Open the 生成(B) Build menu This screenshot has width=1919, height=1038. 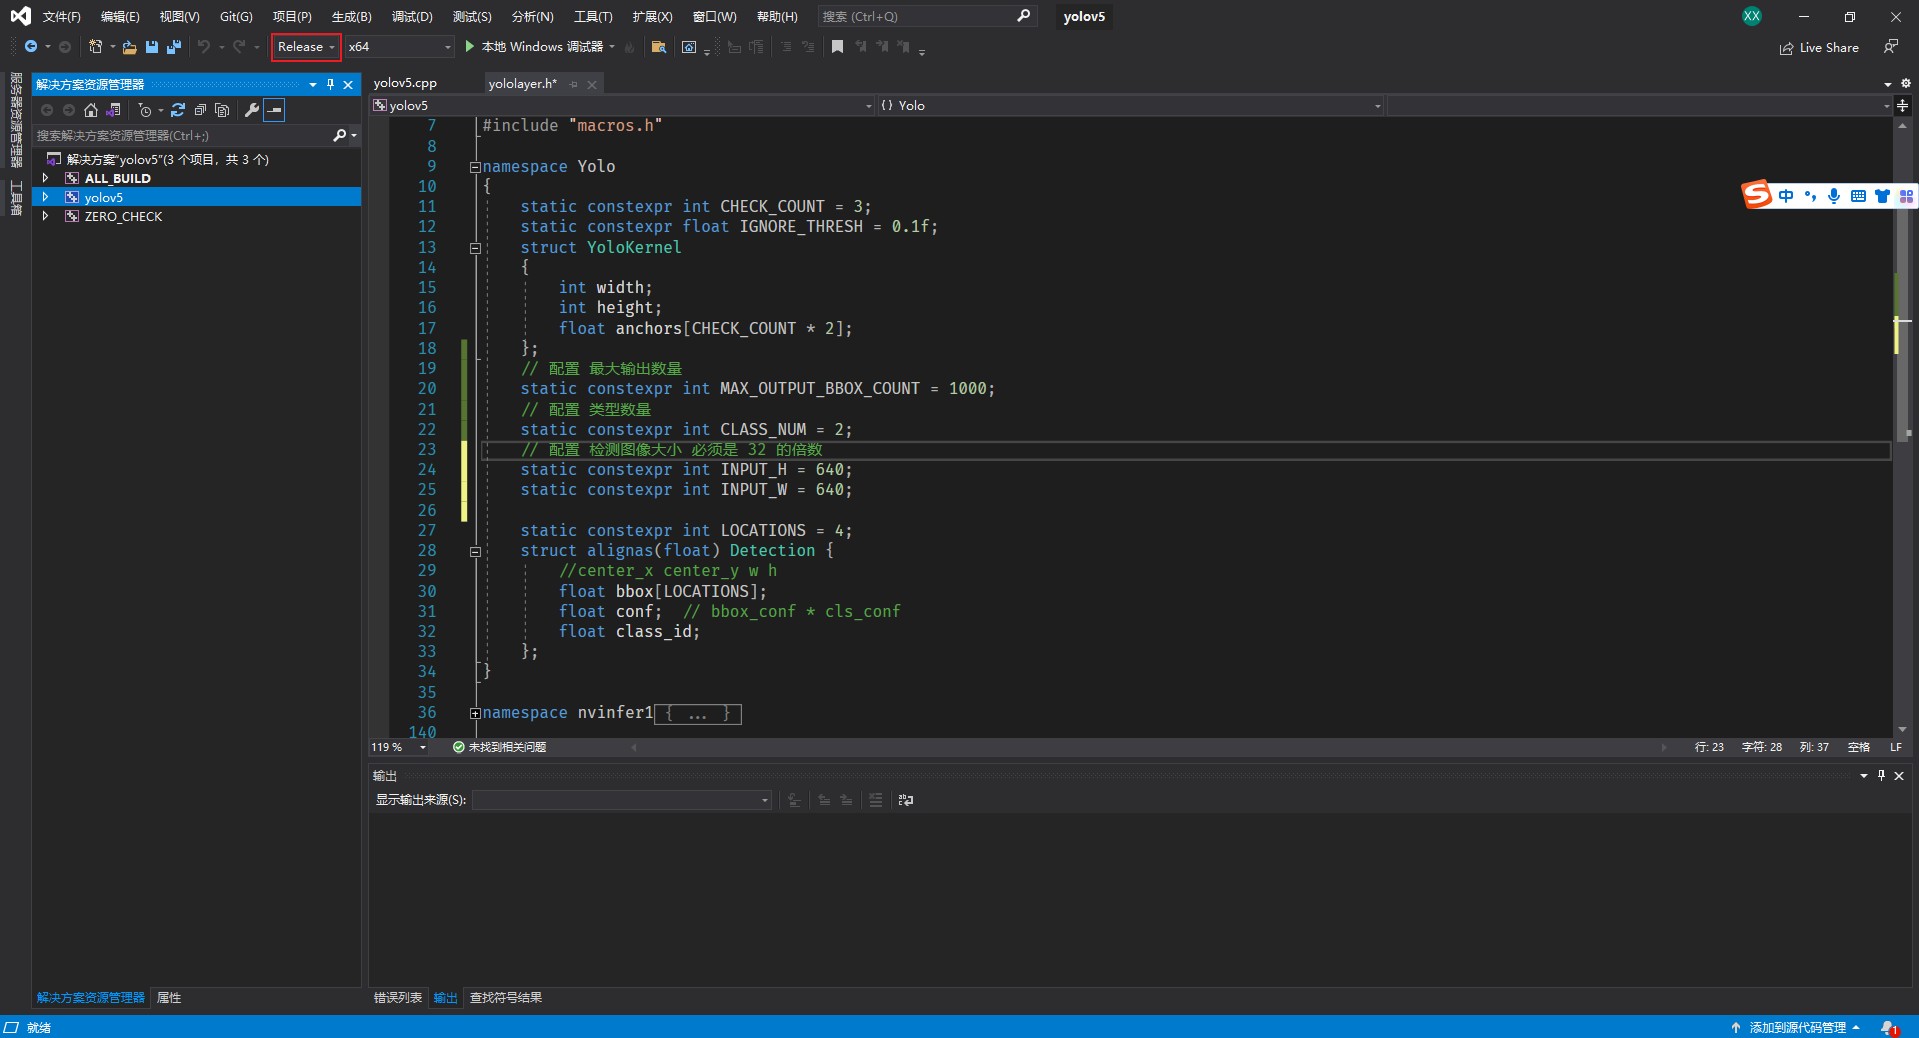pyautogui.click(x=351, y=17)
